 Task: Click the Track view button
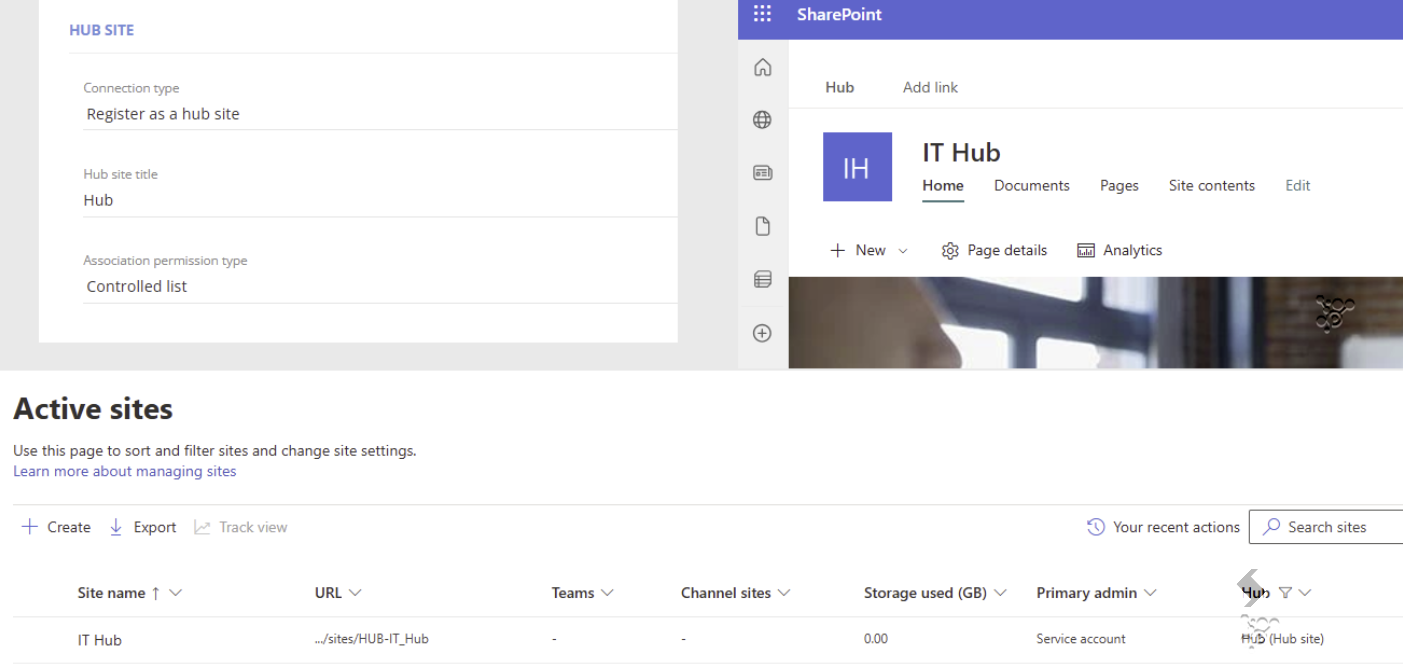click(x=240, y=527)
